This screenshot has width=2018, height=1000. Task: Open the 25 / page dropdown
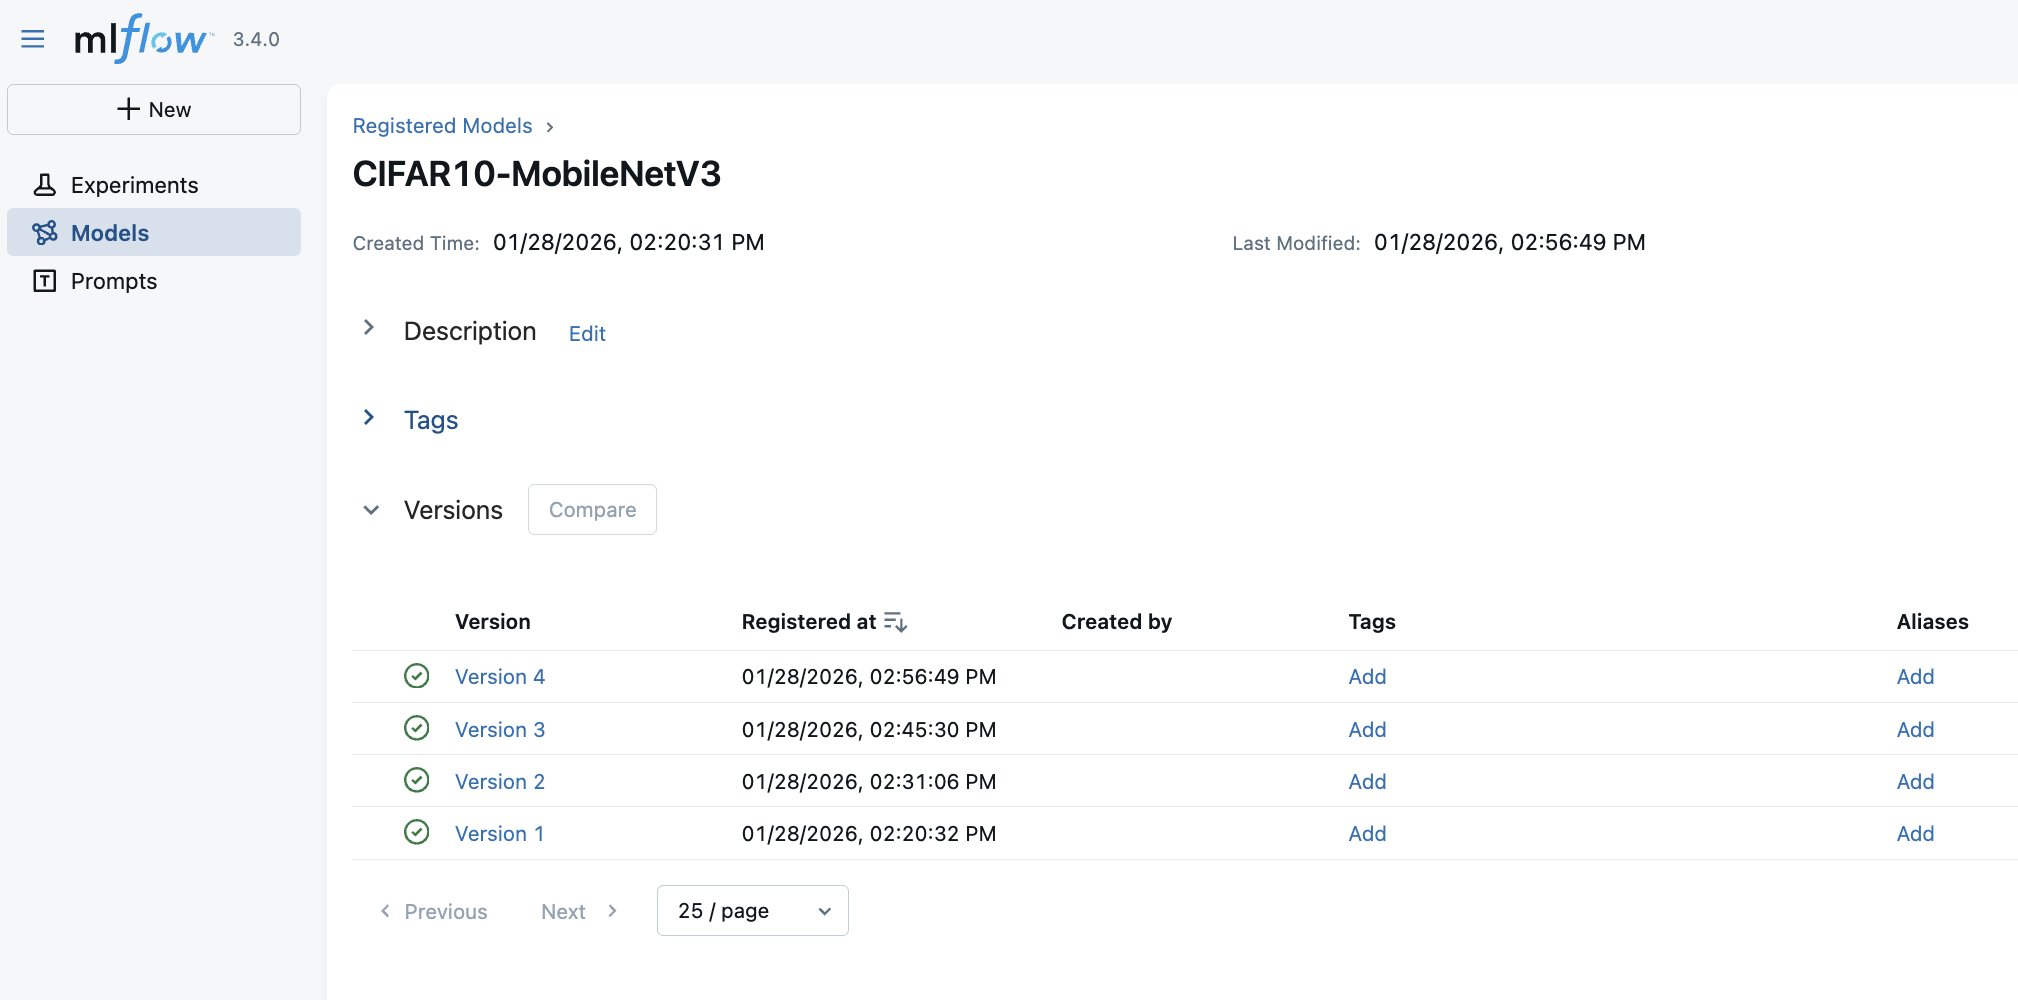click(x=752, y=911)
